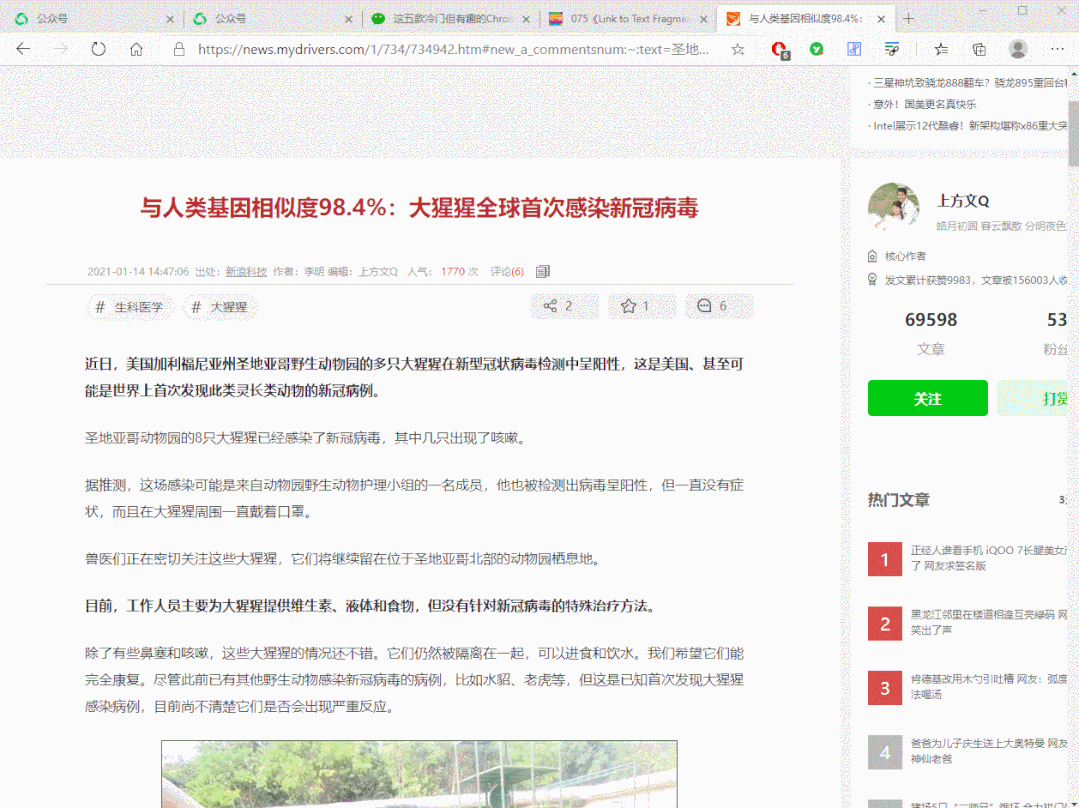Open the 大猩猩 tag
The width and height of the screenshot is (1079, 808).
[x=220, y=307]
